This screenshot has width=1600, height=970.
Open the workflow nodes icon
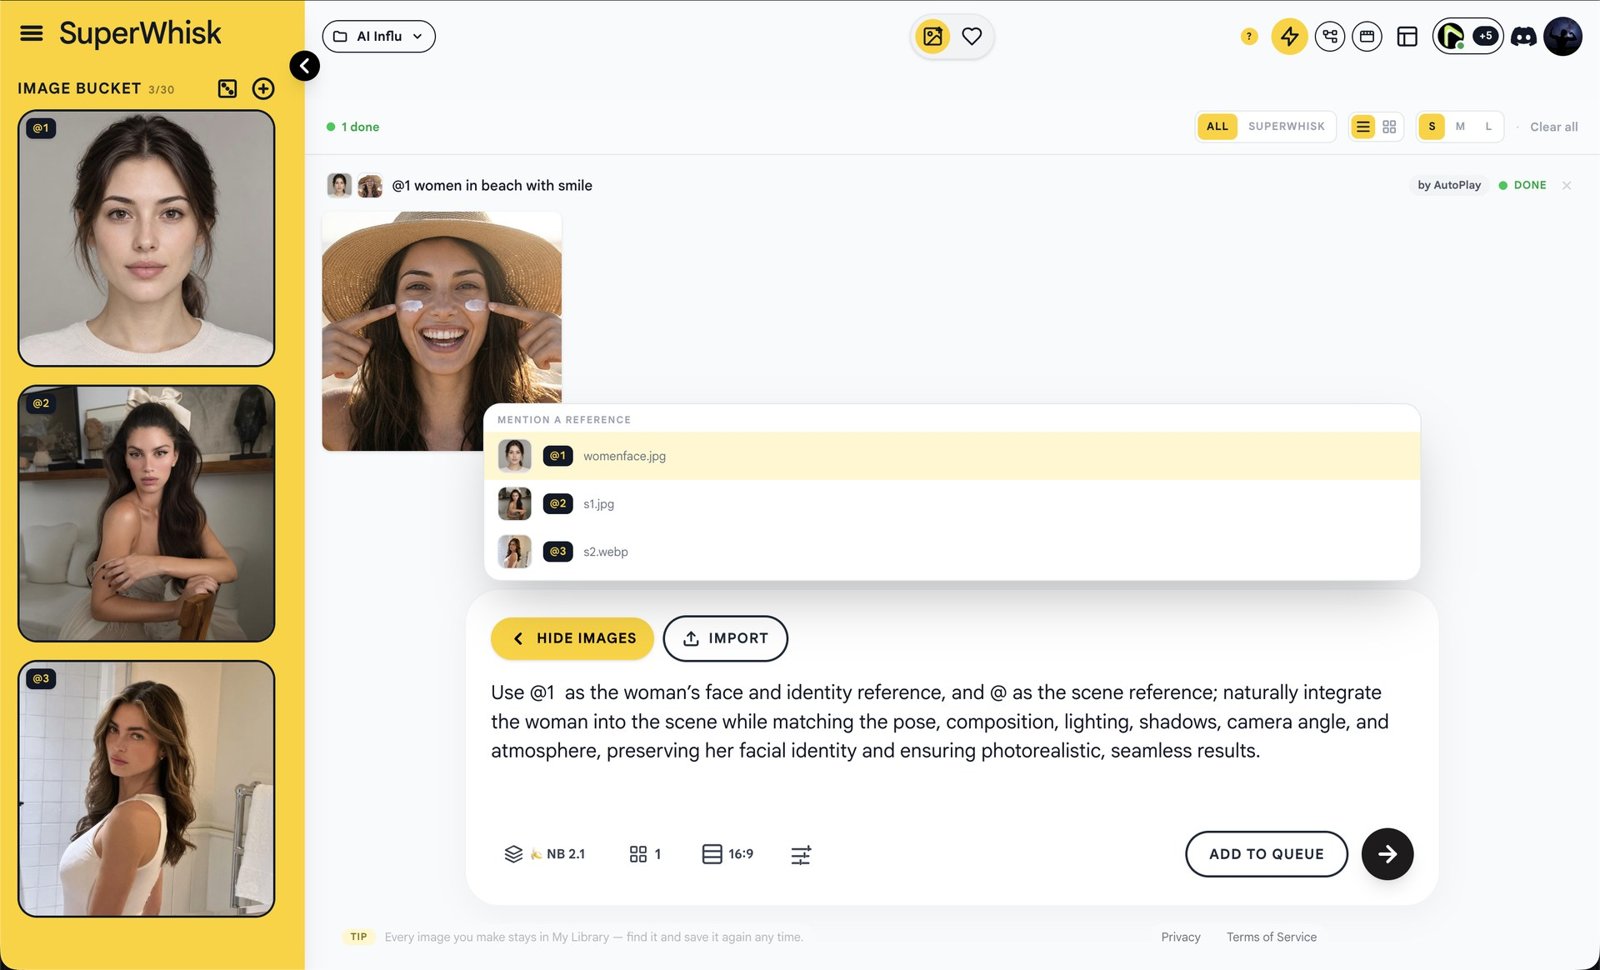1330,37
